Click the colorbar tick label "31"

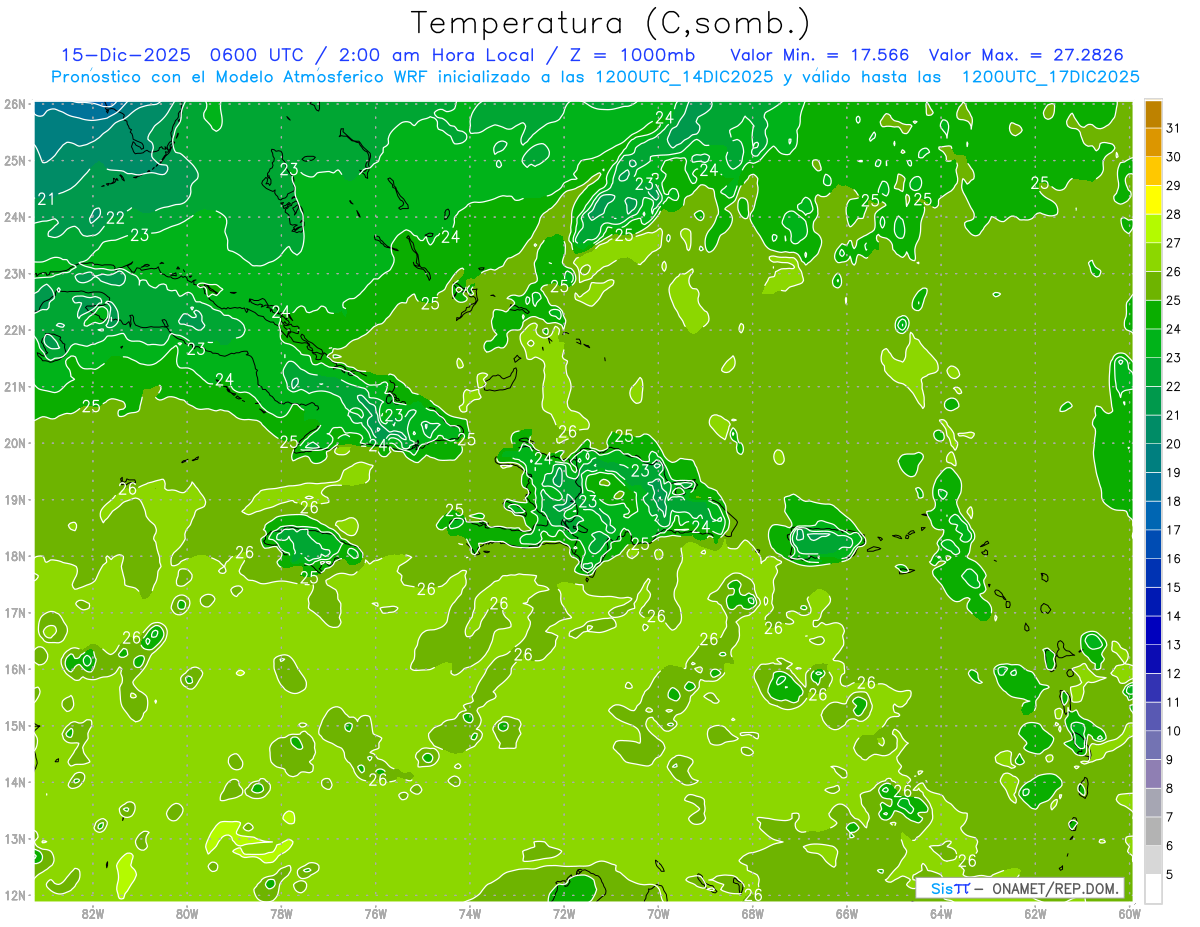tap(1174, 127)
